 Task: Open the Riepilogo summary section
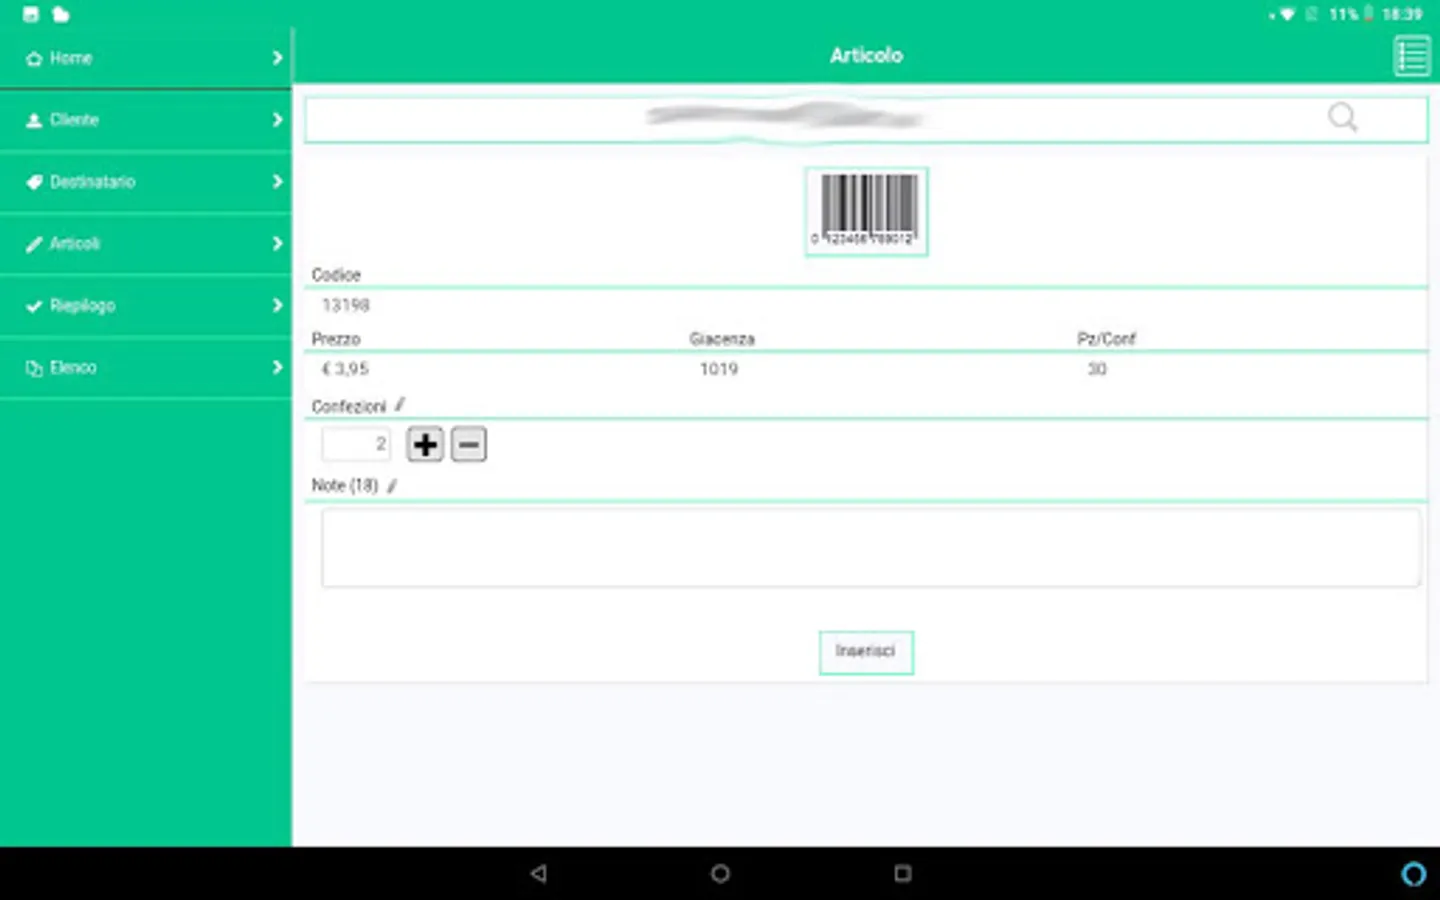click(x=146, y=306)
